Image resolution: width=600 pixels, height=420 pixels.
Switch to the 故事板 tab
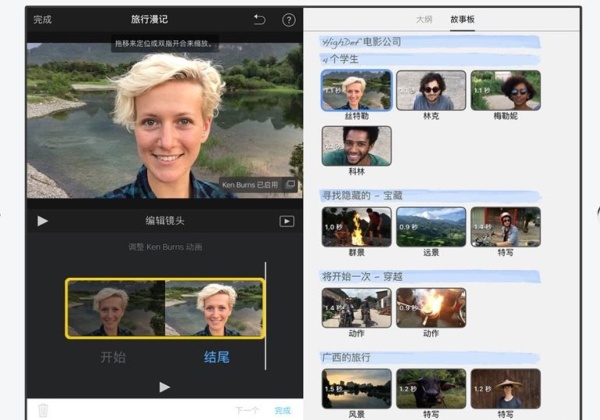click(x=462, y=20)
